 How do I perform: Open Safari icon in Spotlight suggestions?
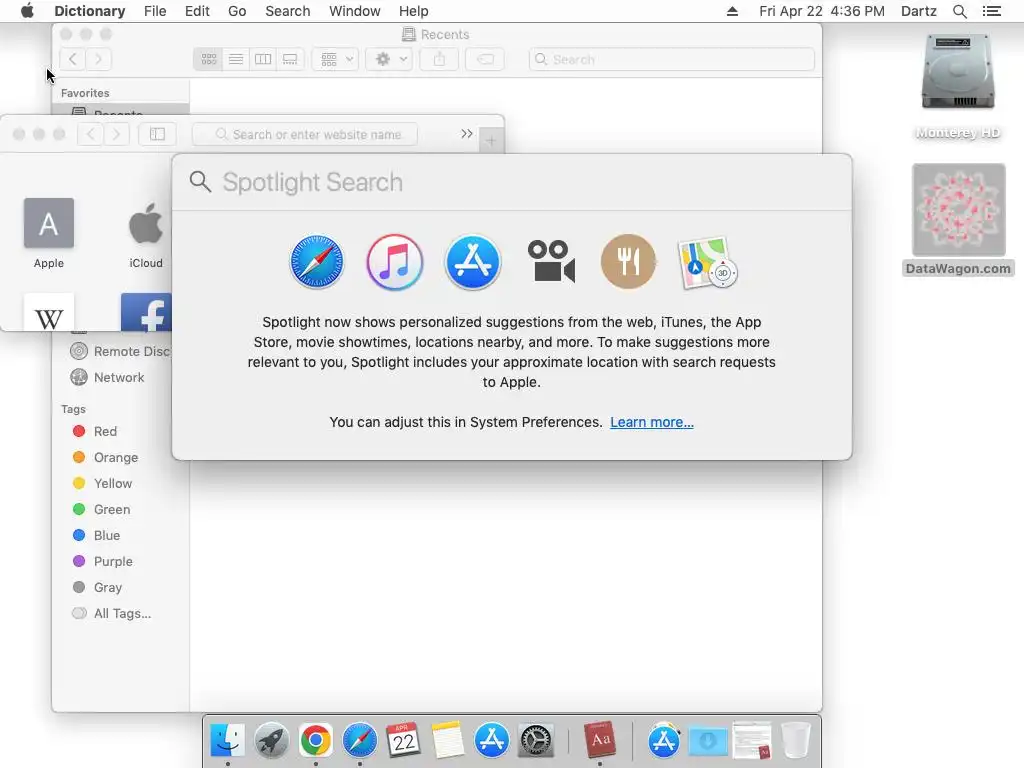(x=317, y=262)
